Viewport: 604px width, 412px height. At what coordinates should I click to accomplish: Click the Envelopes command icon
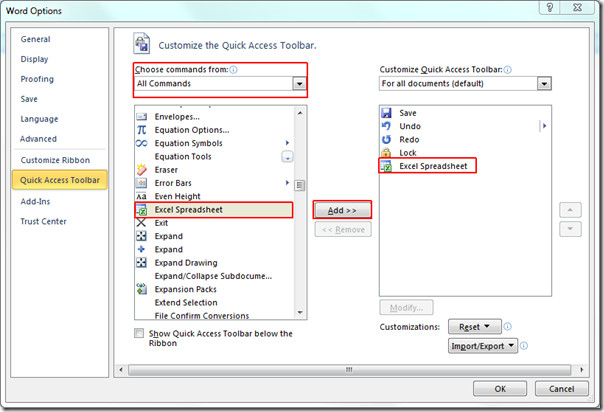coord(141,117)
